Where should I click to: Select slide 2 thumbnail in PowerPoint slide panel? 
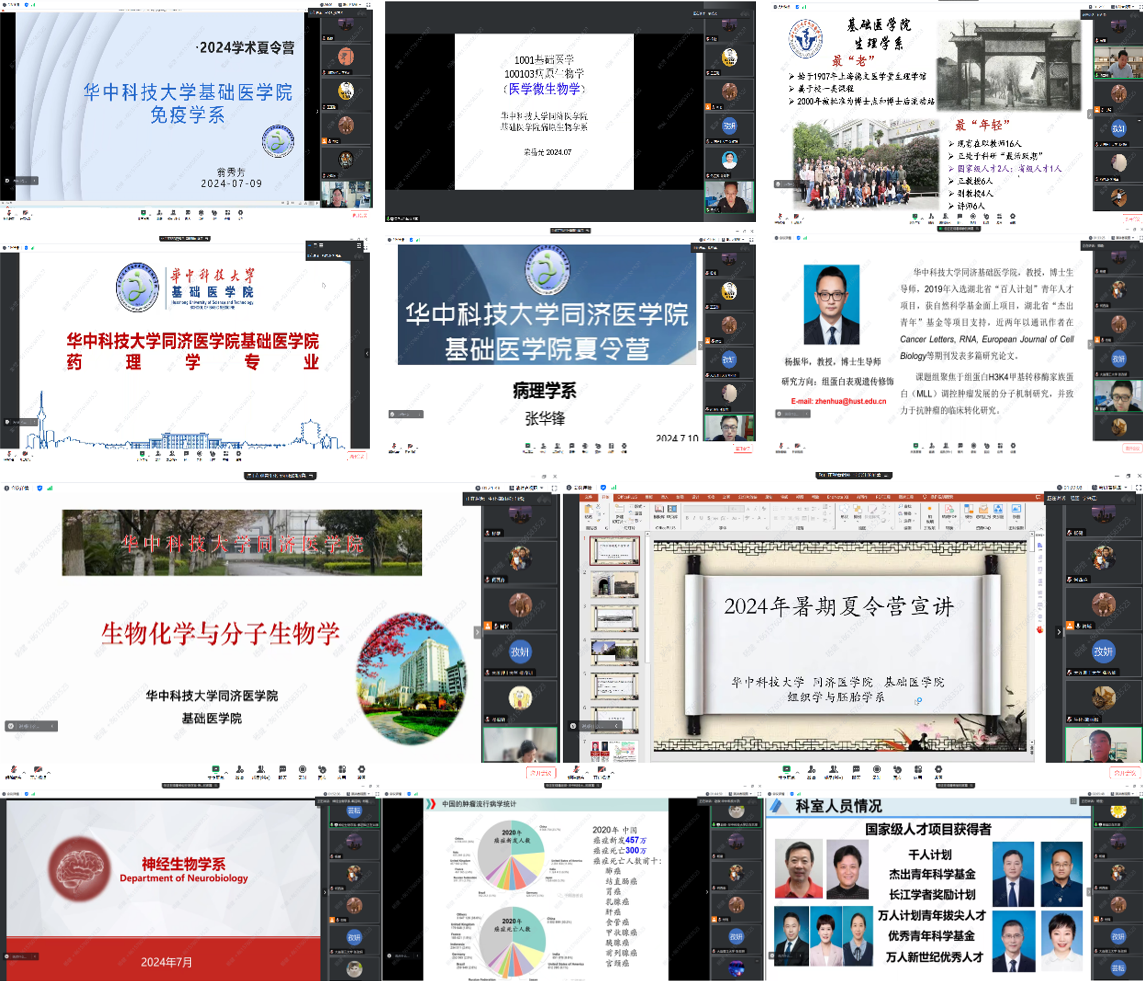[615, 585]
